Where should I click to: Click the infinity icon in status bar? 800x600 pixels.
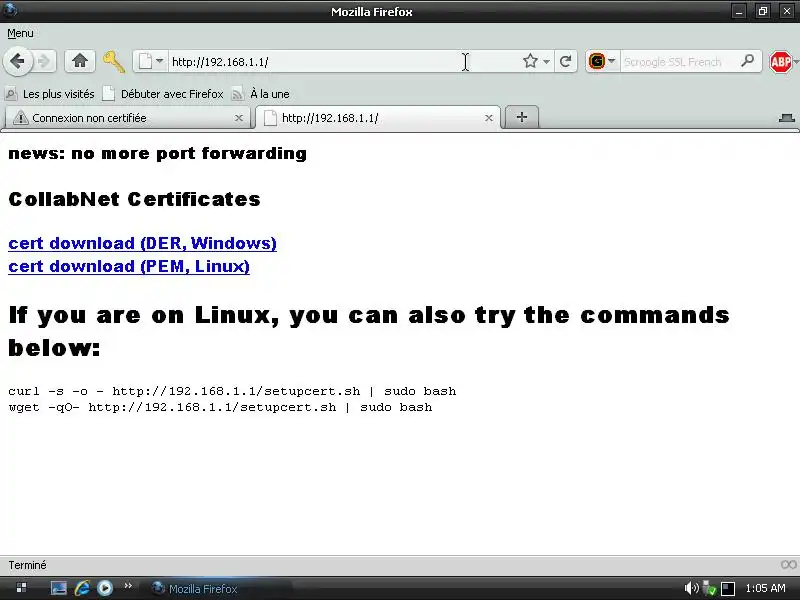[788, 565]
